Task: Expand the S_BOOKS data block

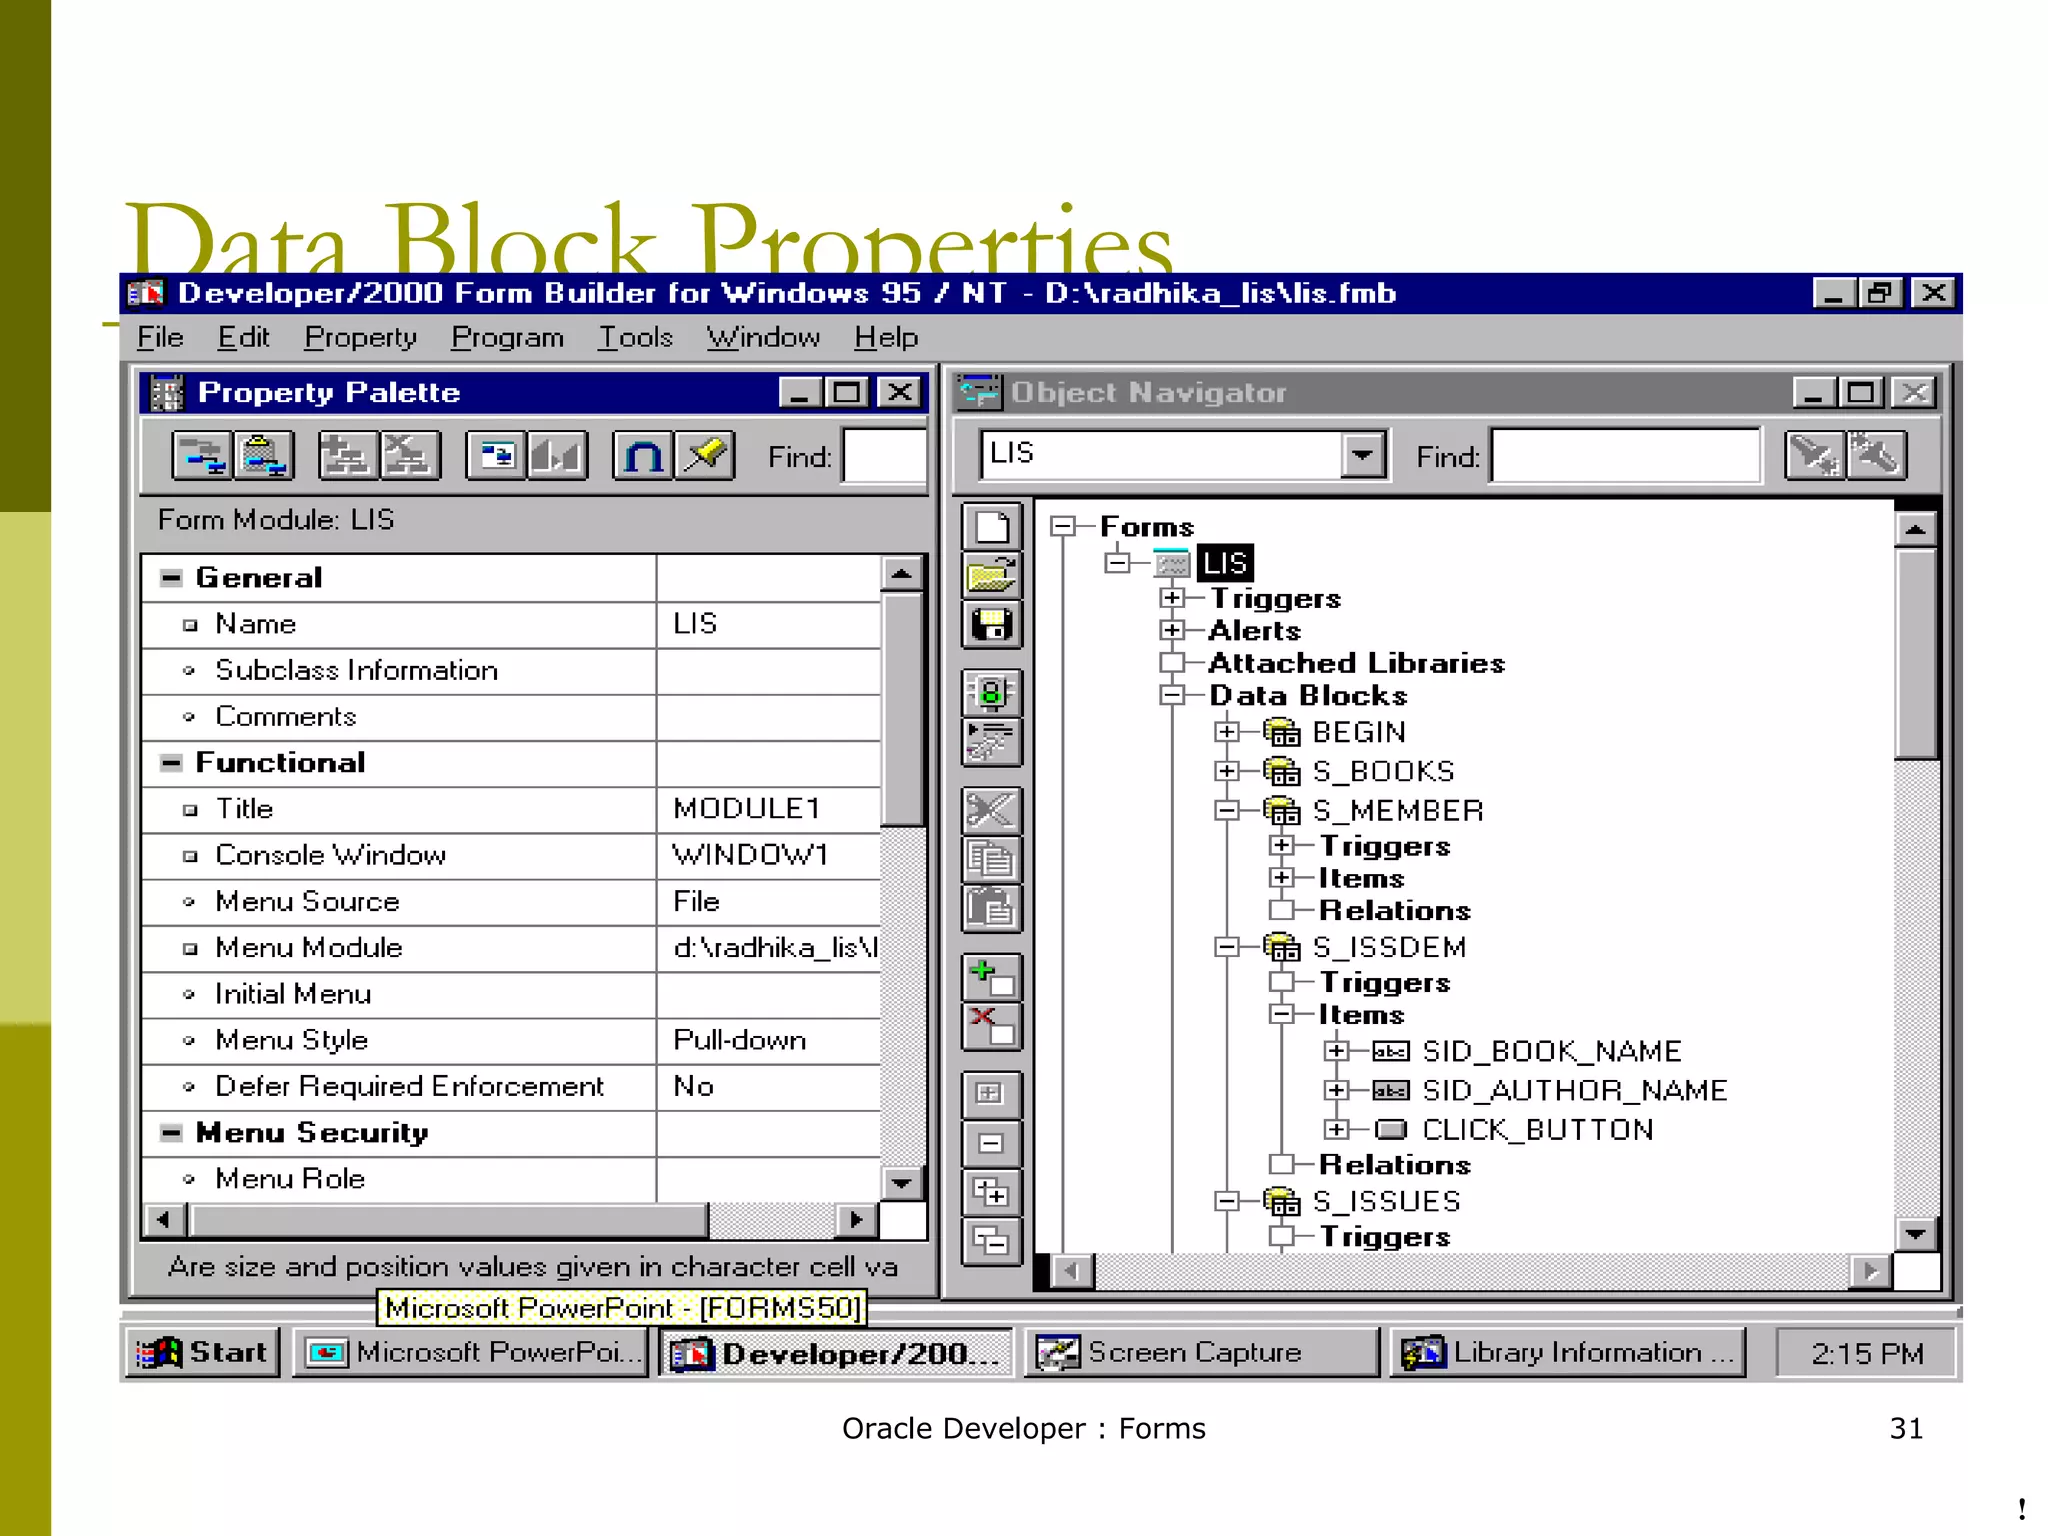Action: click(x=1227, y=771)
